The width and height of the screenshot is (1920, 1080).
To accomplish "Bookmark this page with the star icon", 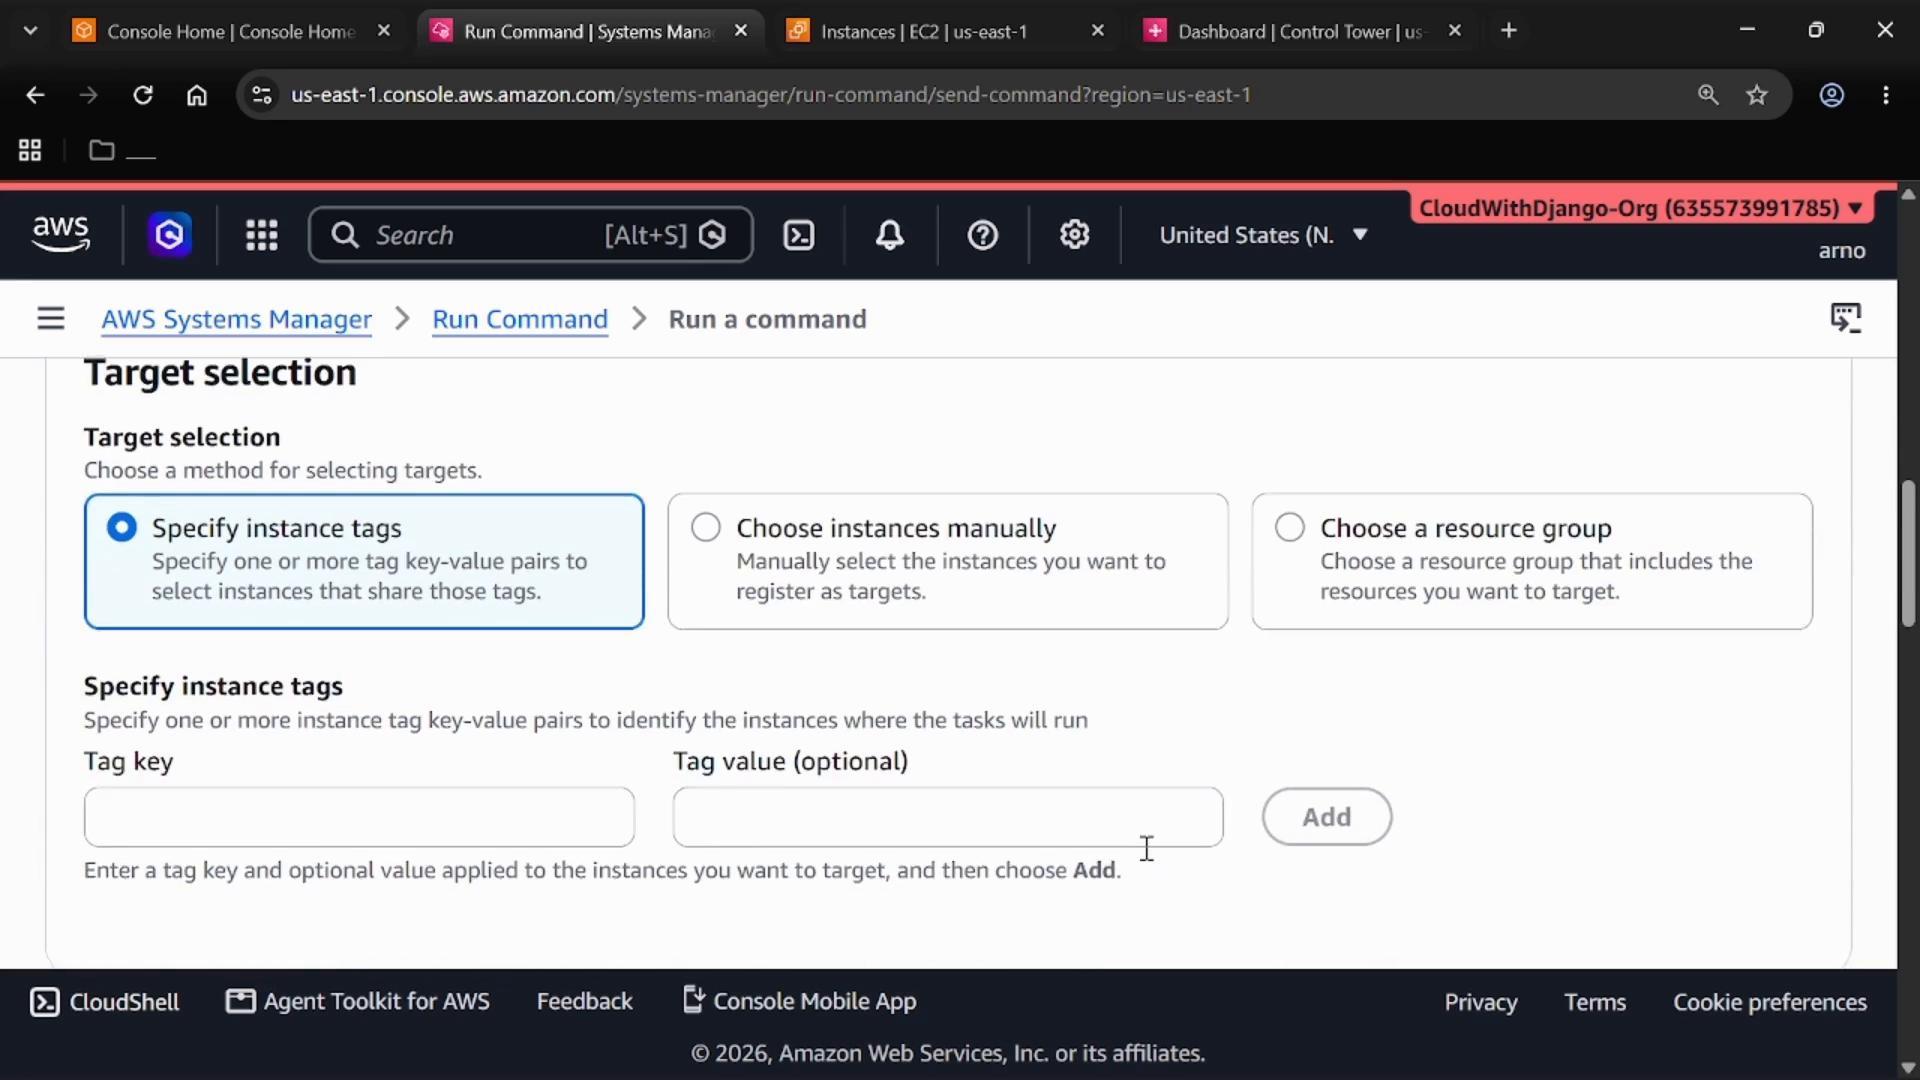I will click(1757, 95).
